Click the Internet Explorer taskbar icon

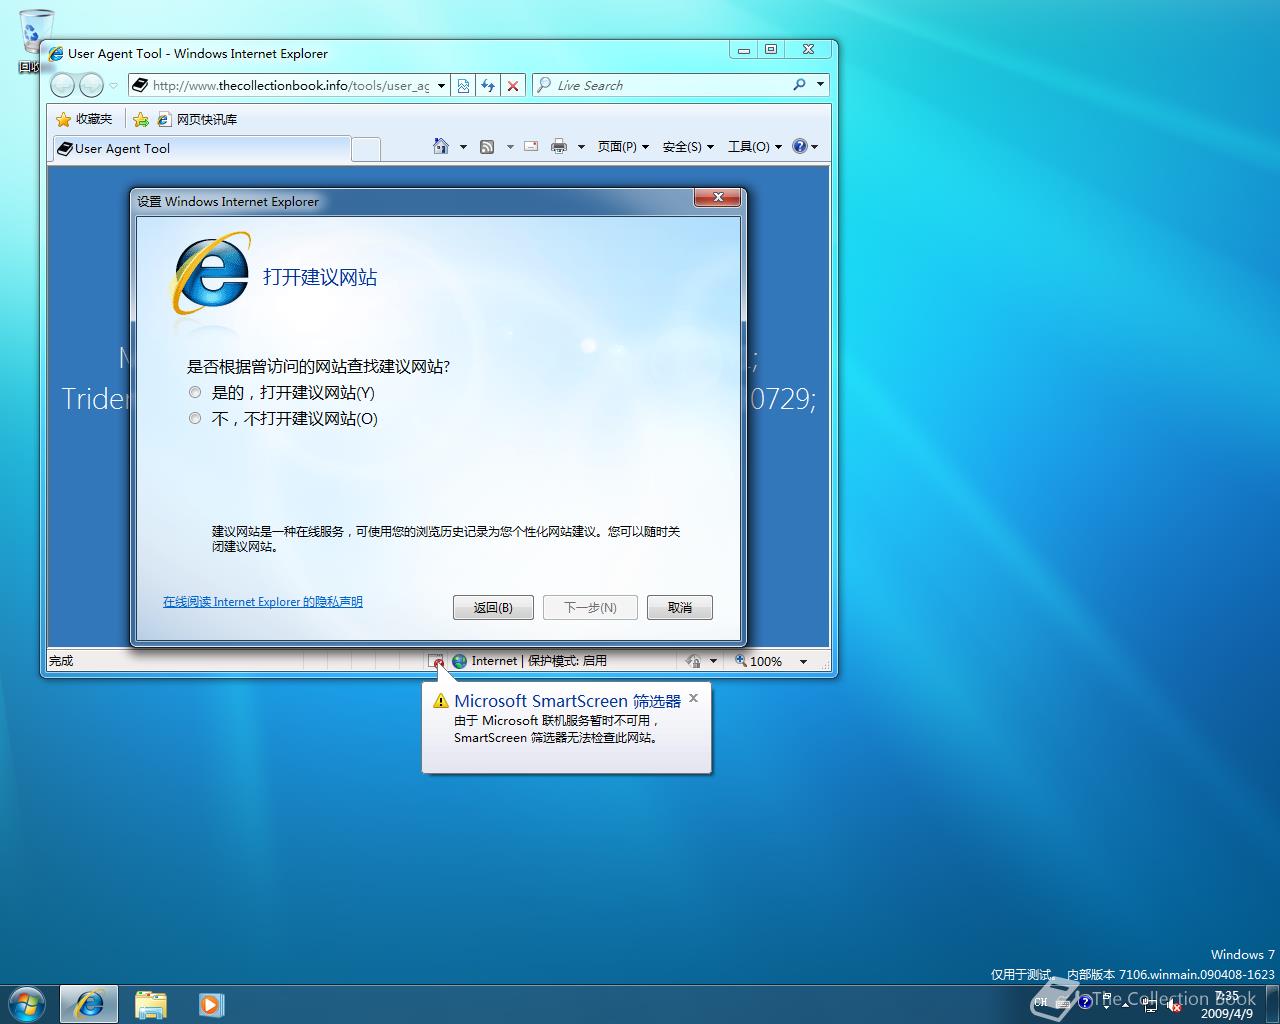89,1004
